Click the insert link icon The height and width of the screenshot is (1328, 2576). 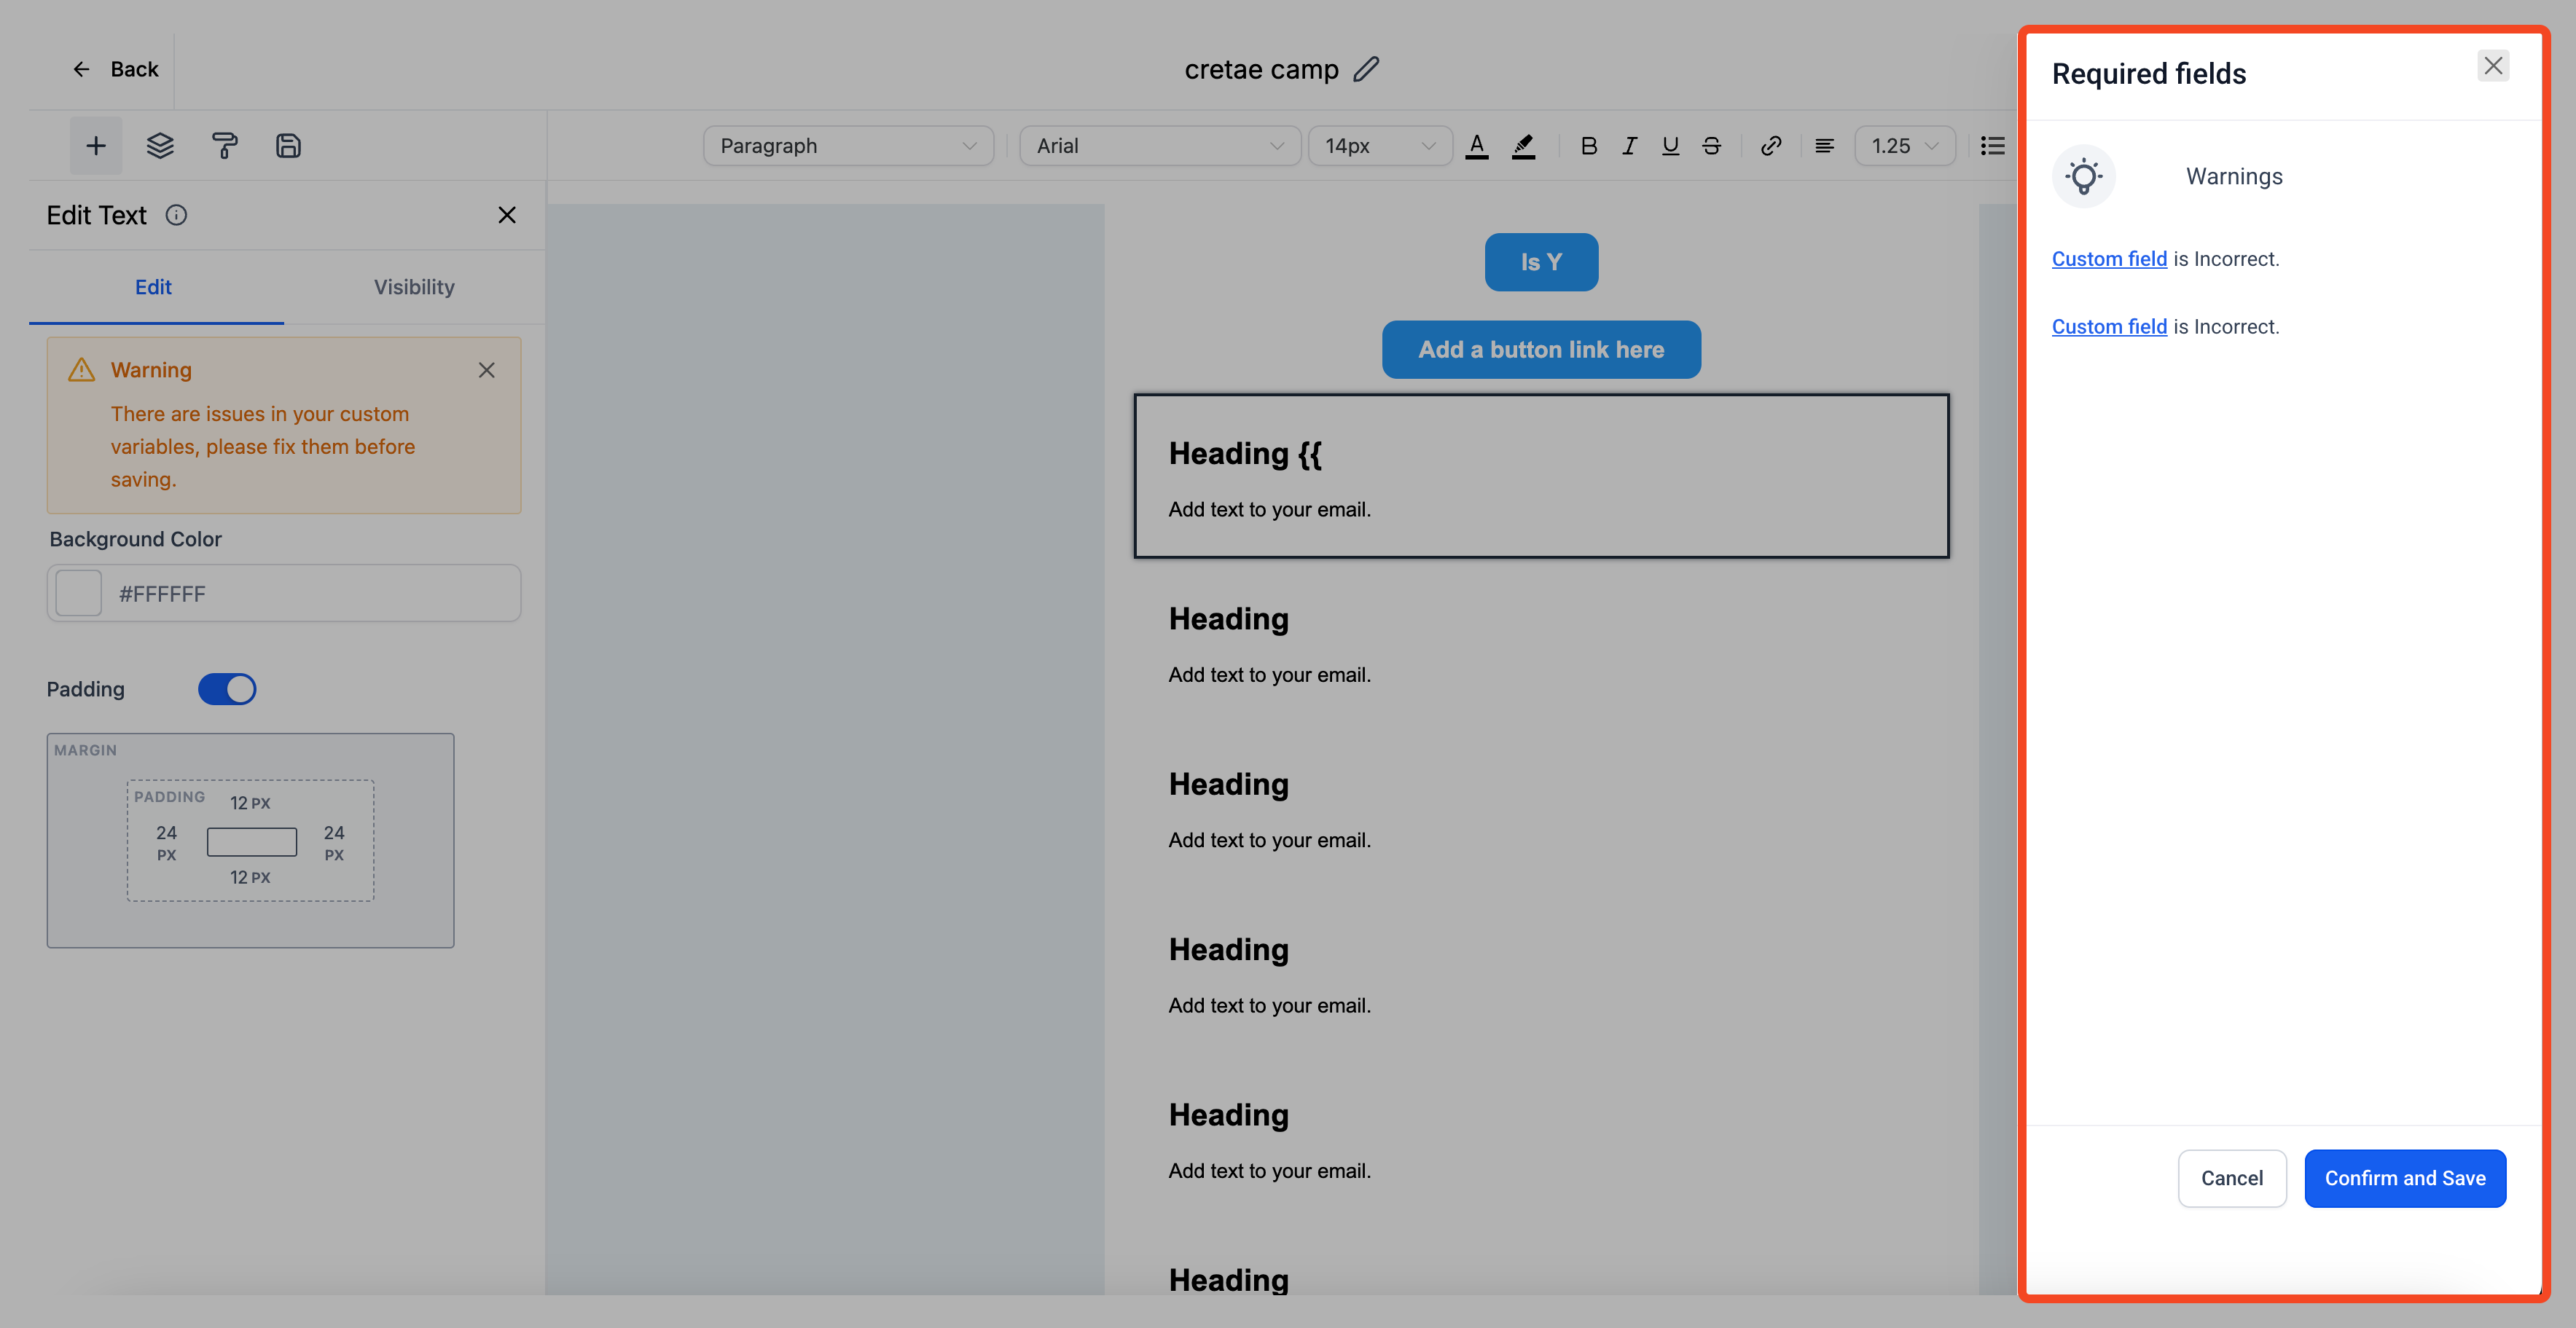pos(1770,146)
